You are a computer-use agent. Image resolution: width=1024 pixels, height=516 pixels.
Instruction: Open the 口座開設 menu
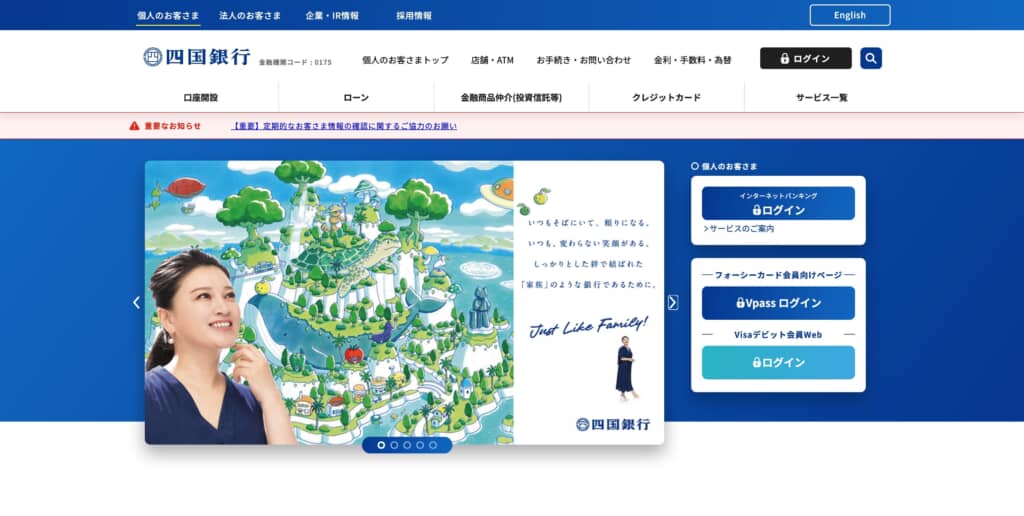pos(200,97)
